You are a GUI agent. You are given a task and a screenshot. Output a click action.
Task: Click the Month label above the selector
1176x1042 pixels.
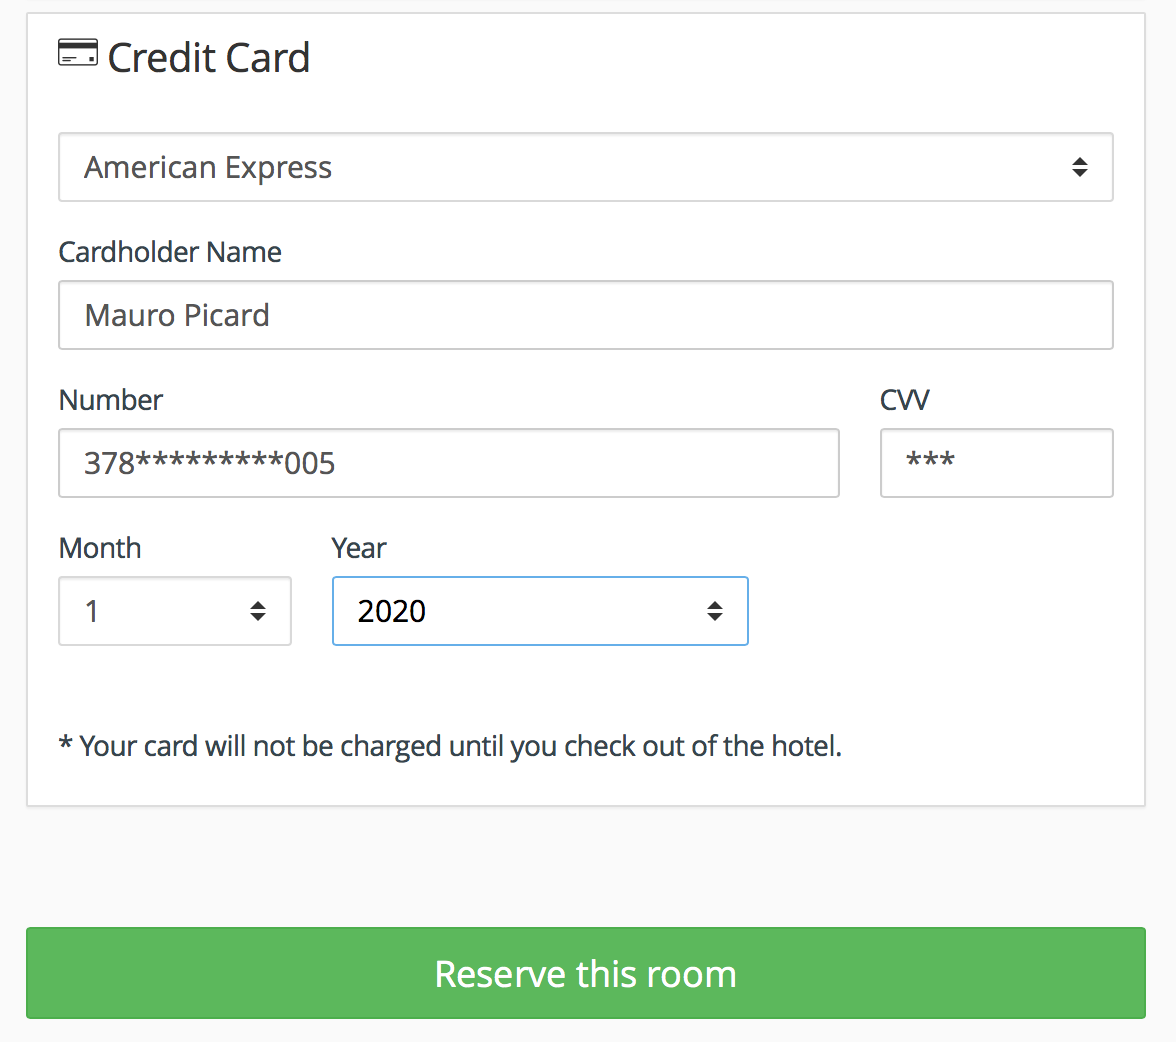100,548
